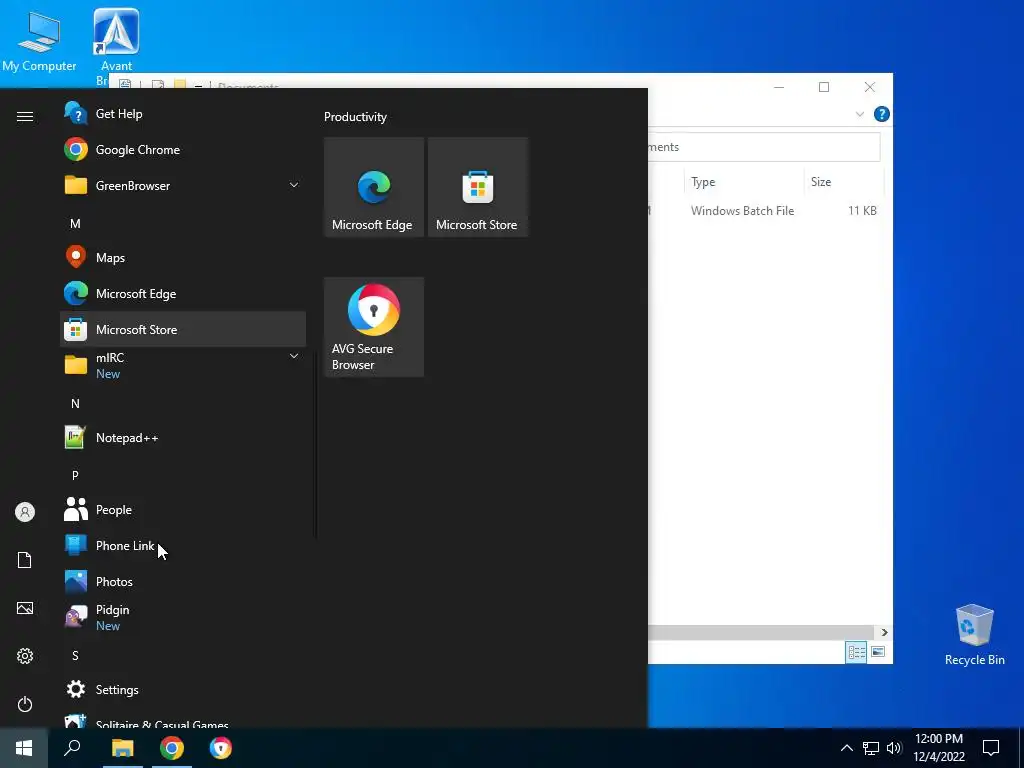
Task: Open Google Chrome from the taskbar
Action: click(x=172, y=748)
